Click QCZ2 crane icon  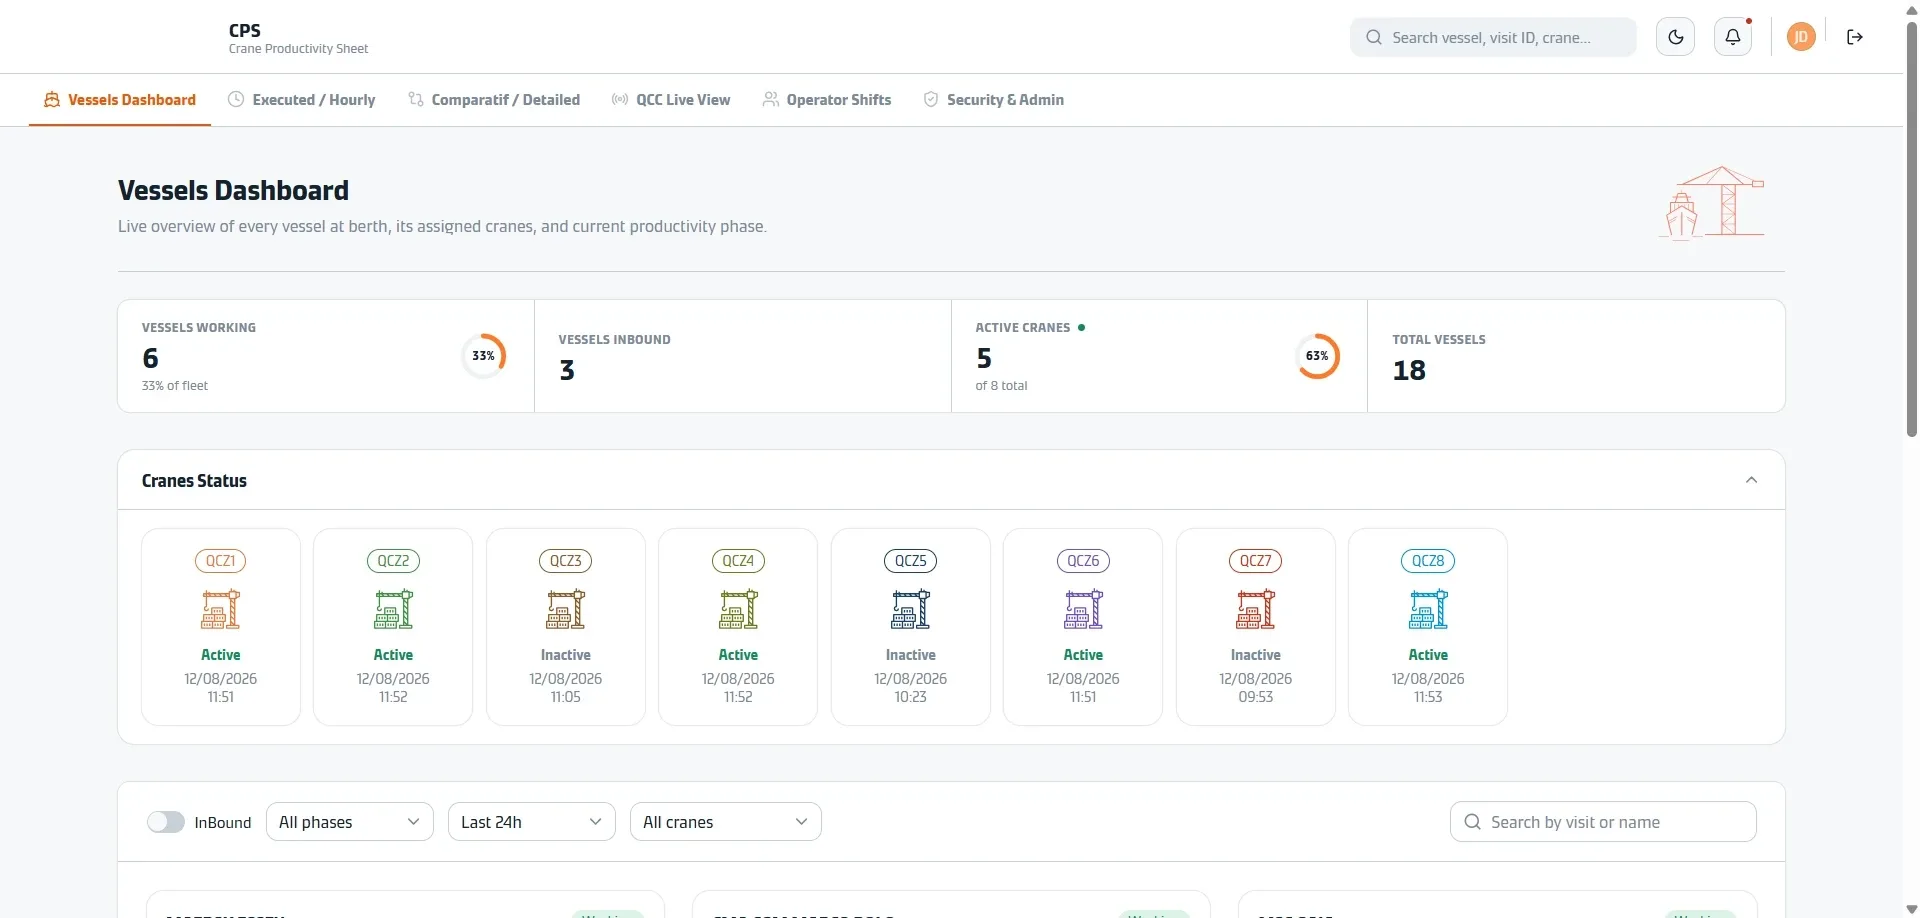pyautogui.click(x=393, y=609)
